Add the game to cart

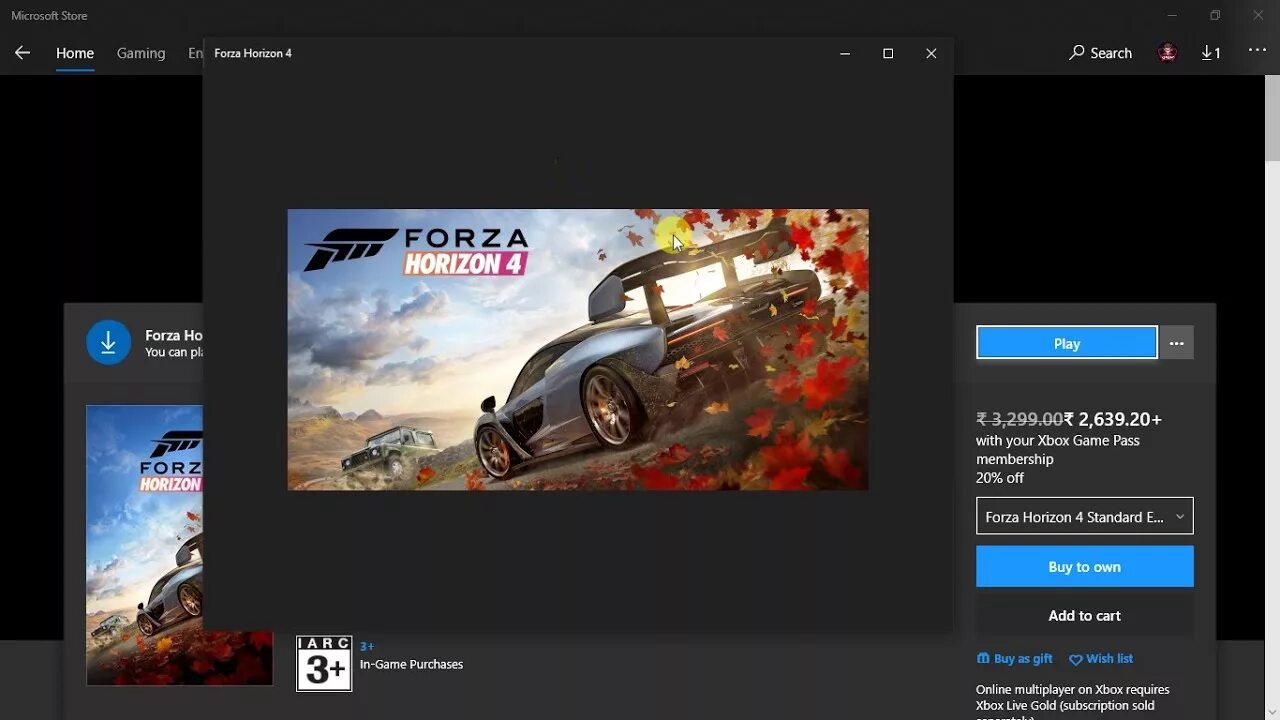pos(1085,616)
